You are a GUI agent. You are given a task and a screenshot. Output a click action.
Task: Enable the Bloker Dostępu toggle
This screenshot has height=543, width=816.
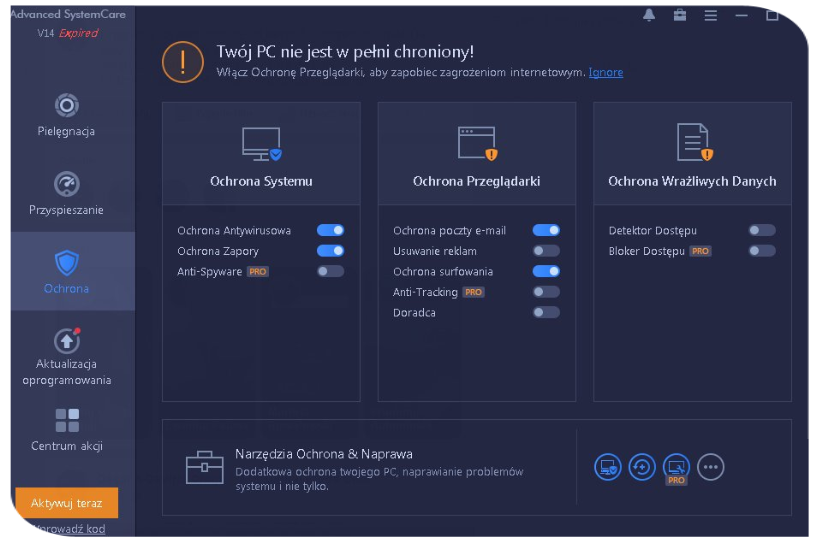point(762,251)
